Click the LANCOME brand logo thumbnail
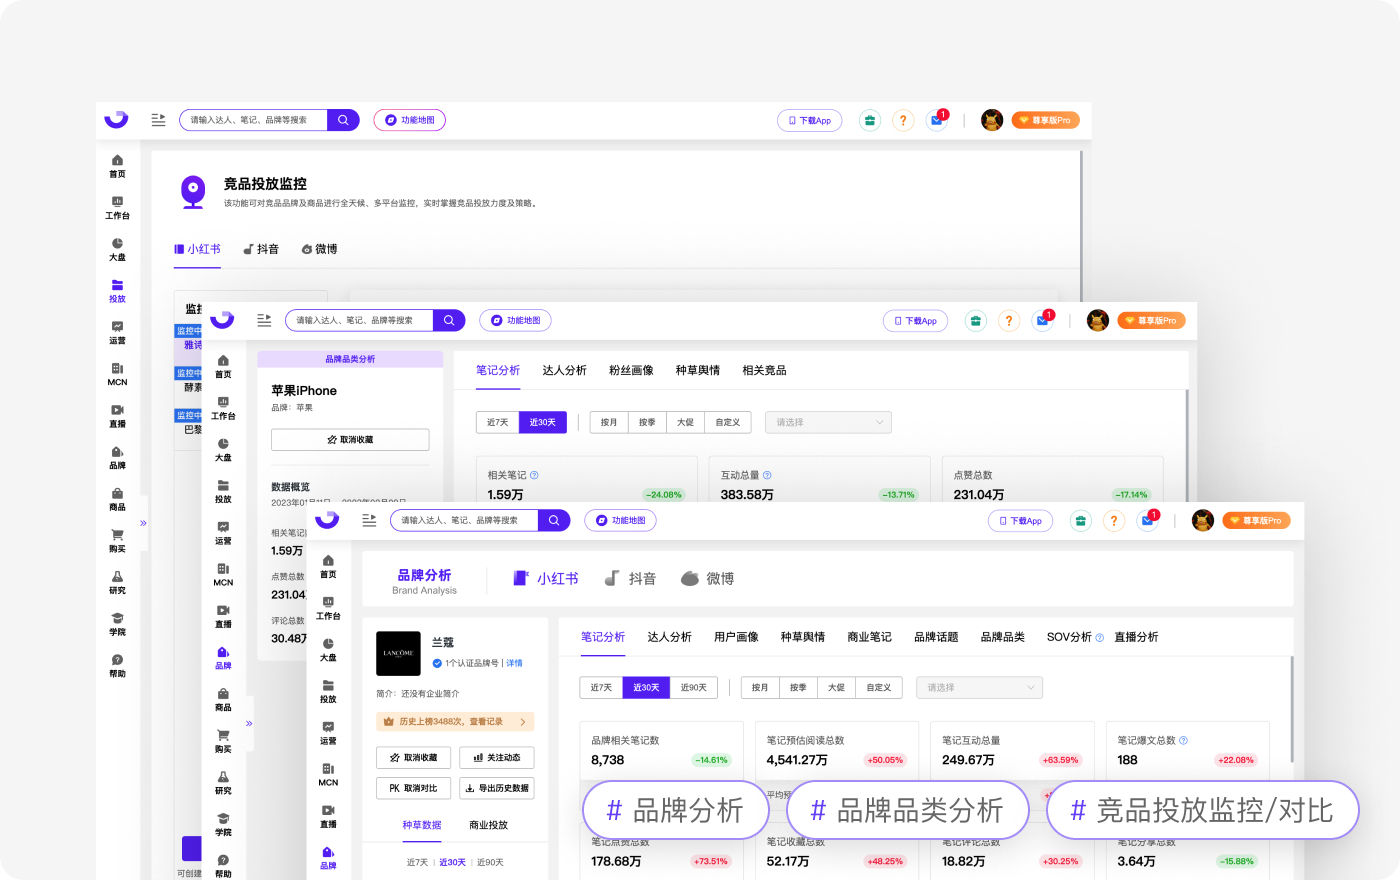This screenshot has height=880, width=1400. pos(398,654)
